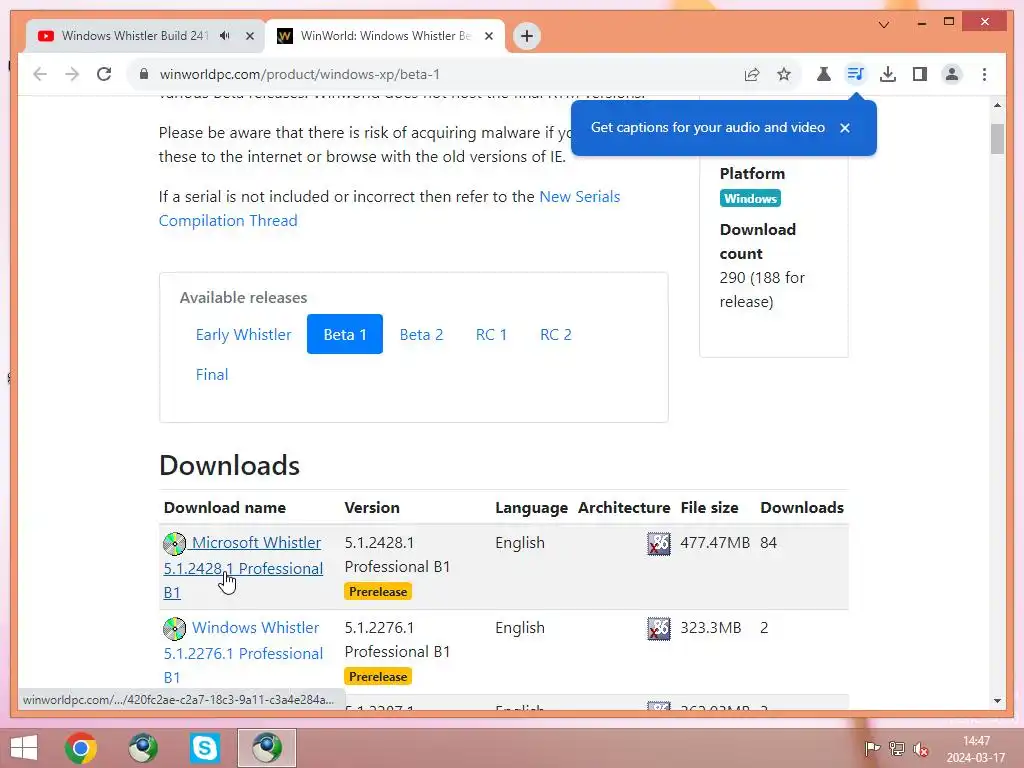Screen dimensions: 1024x768
Task: Switch to the RC 1 release
Action: [491, 334]
